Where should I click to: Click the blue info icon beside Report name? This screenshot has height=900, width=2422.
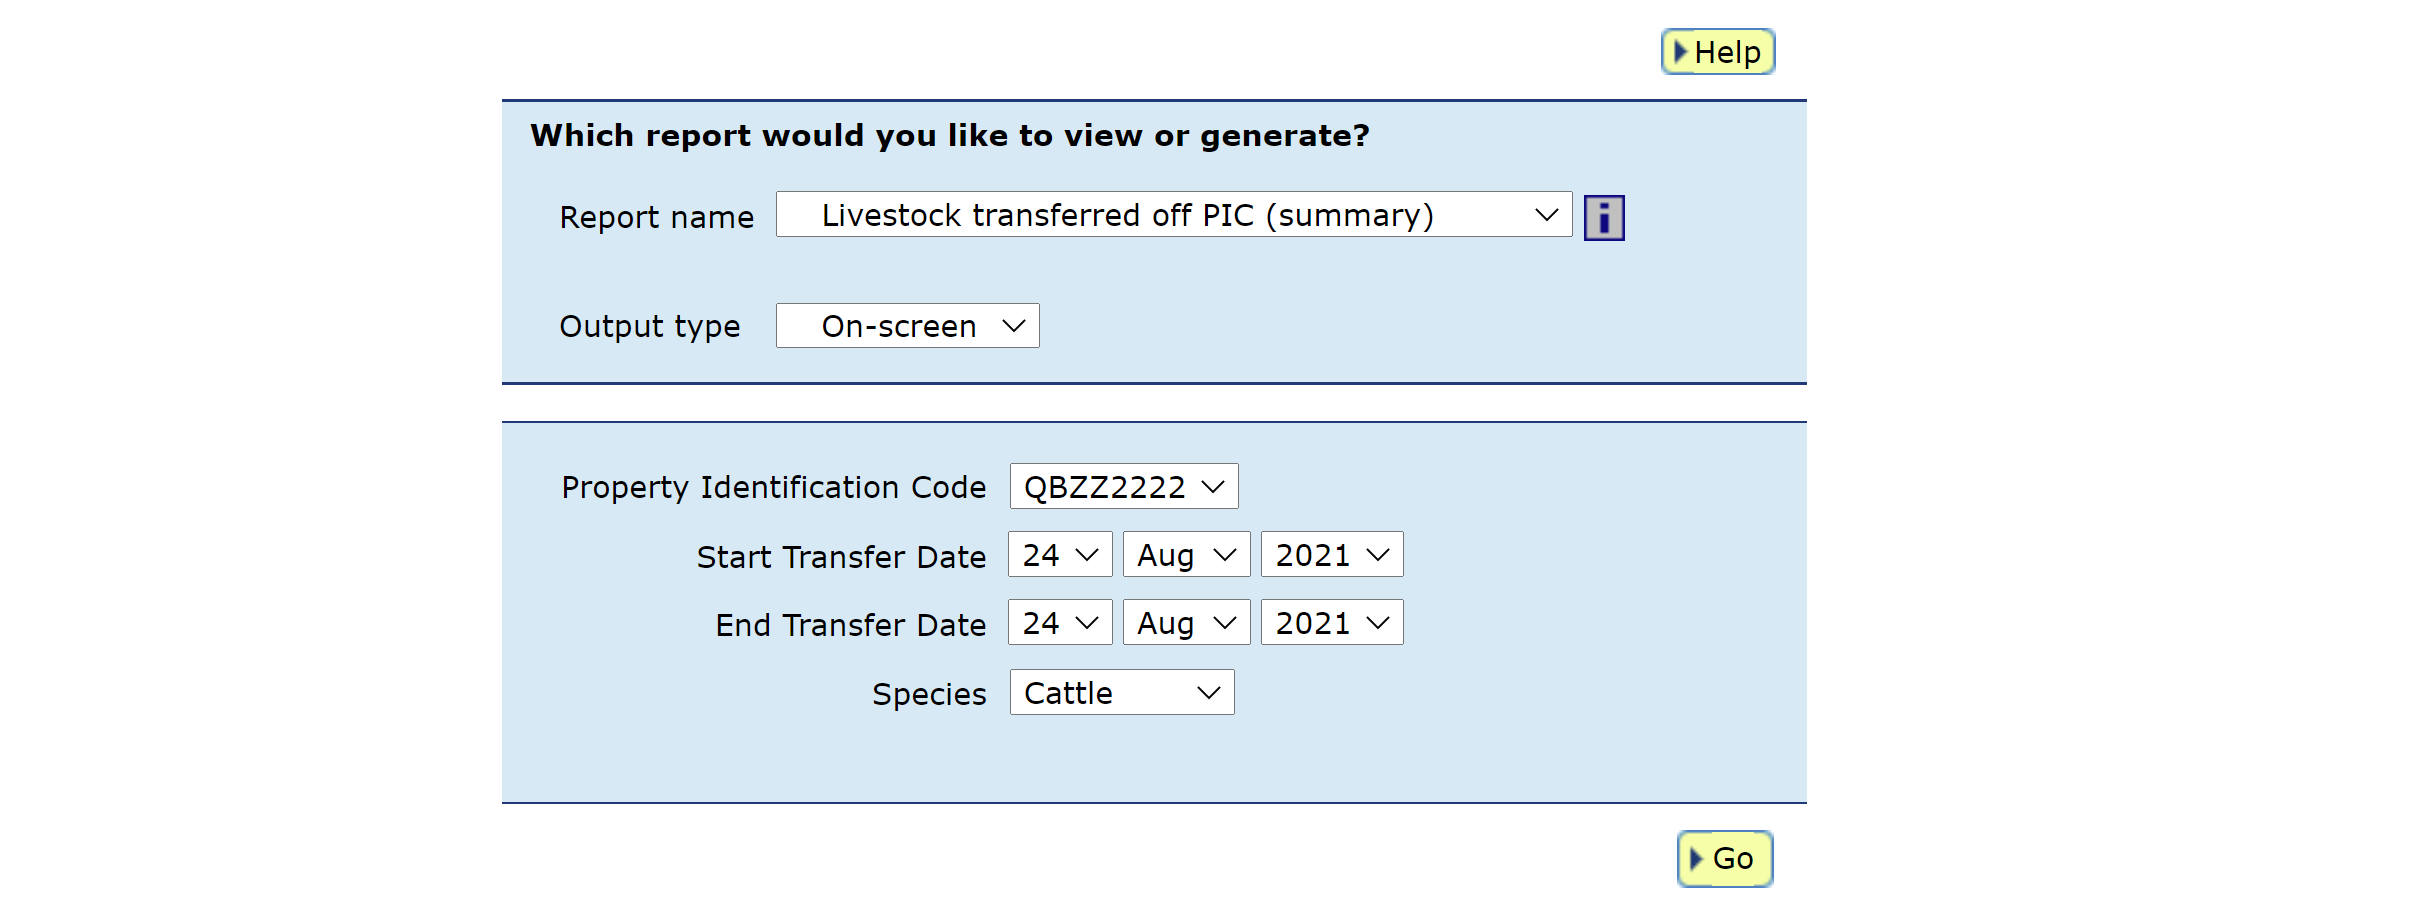pyautogui.click(x=1603, y=218)
